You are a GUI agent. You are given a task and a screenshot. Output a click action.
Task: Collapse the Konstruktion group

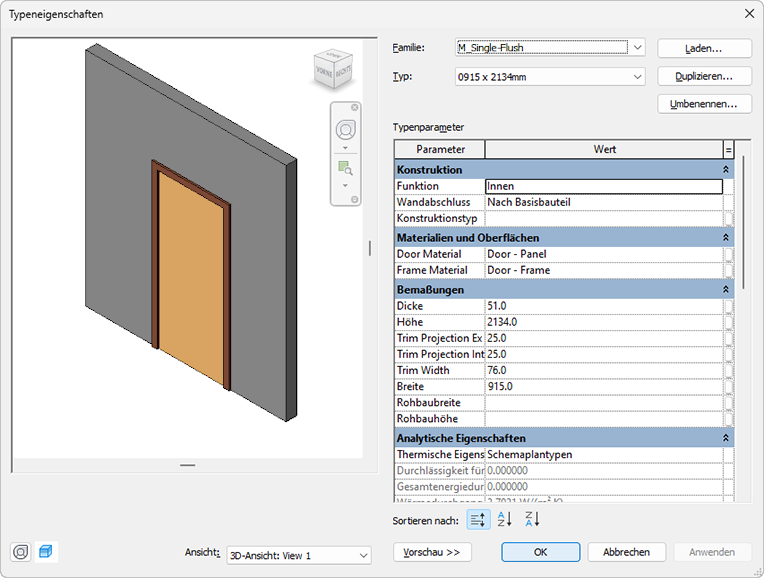click(x=726, y=170)
